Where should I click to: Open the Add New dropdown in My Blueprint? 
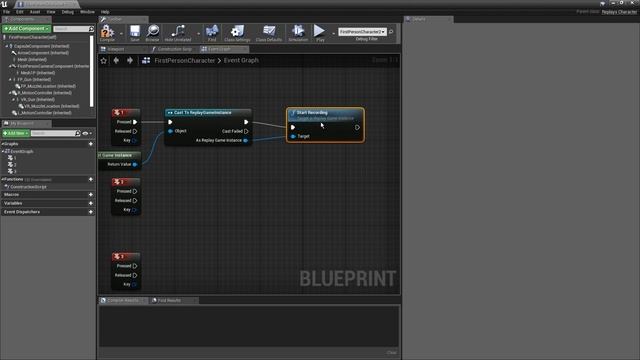16,133
